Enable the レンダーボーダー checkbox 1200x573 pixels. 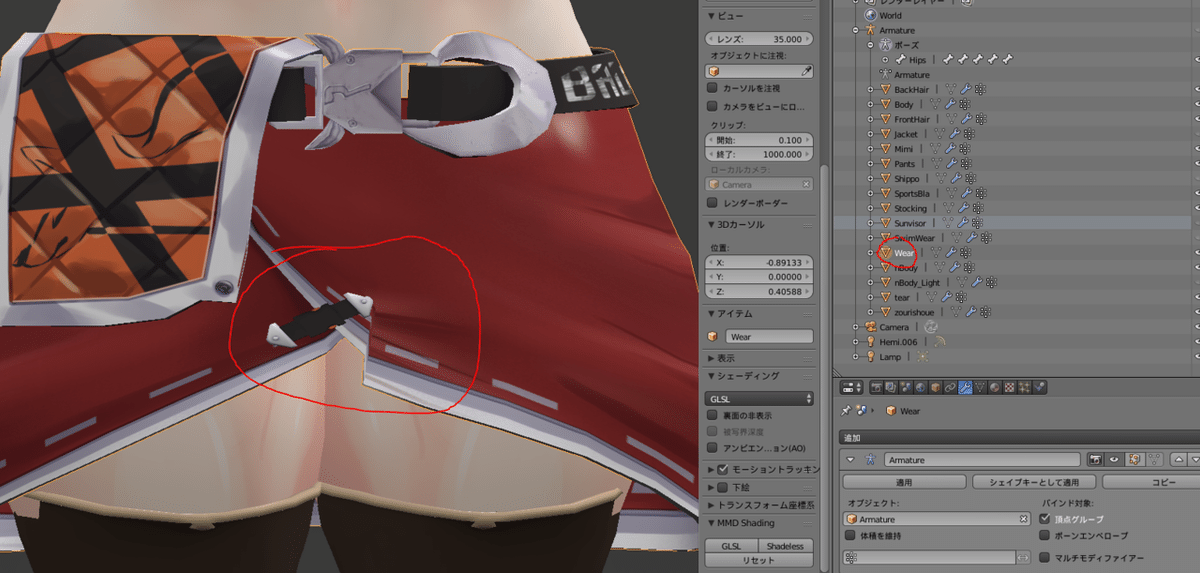click(x=712, y=202)
